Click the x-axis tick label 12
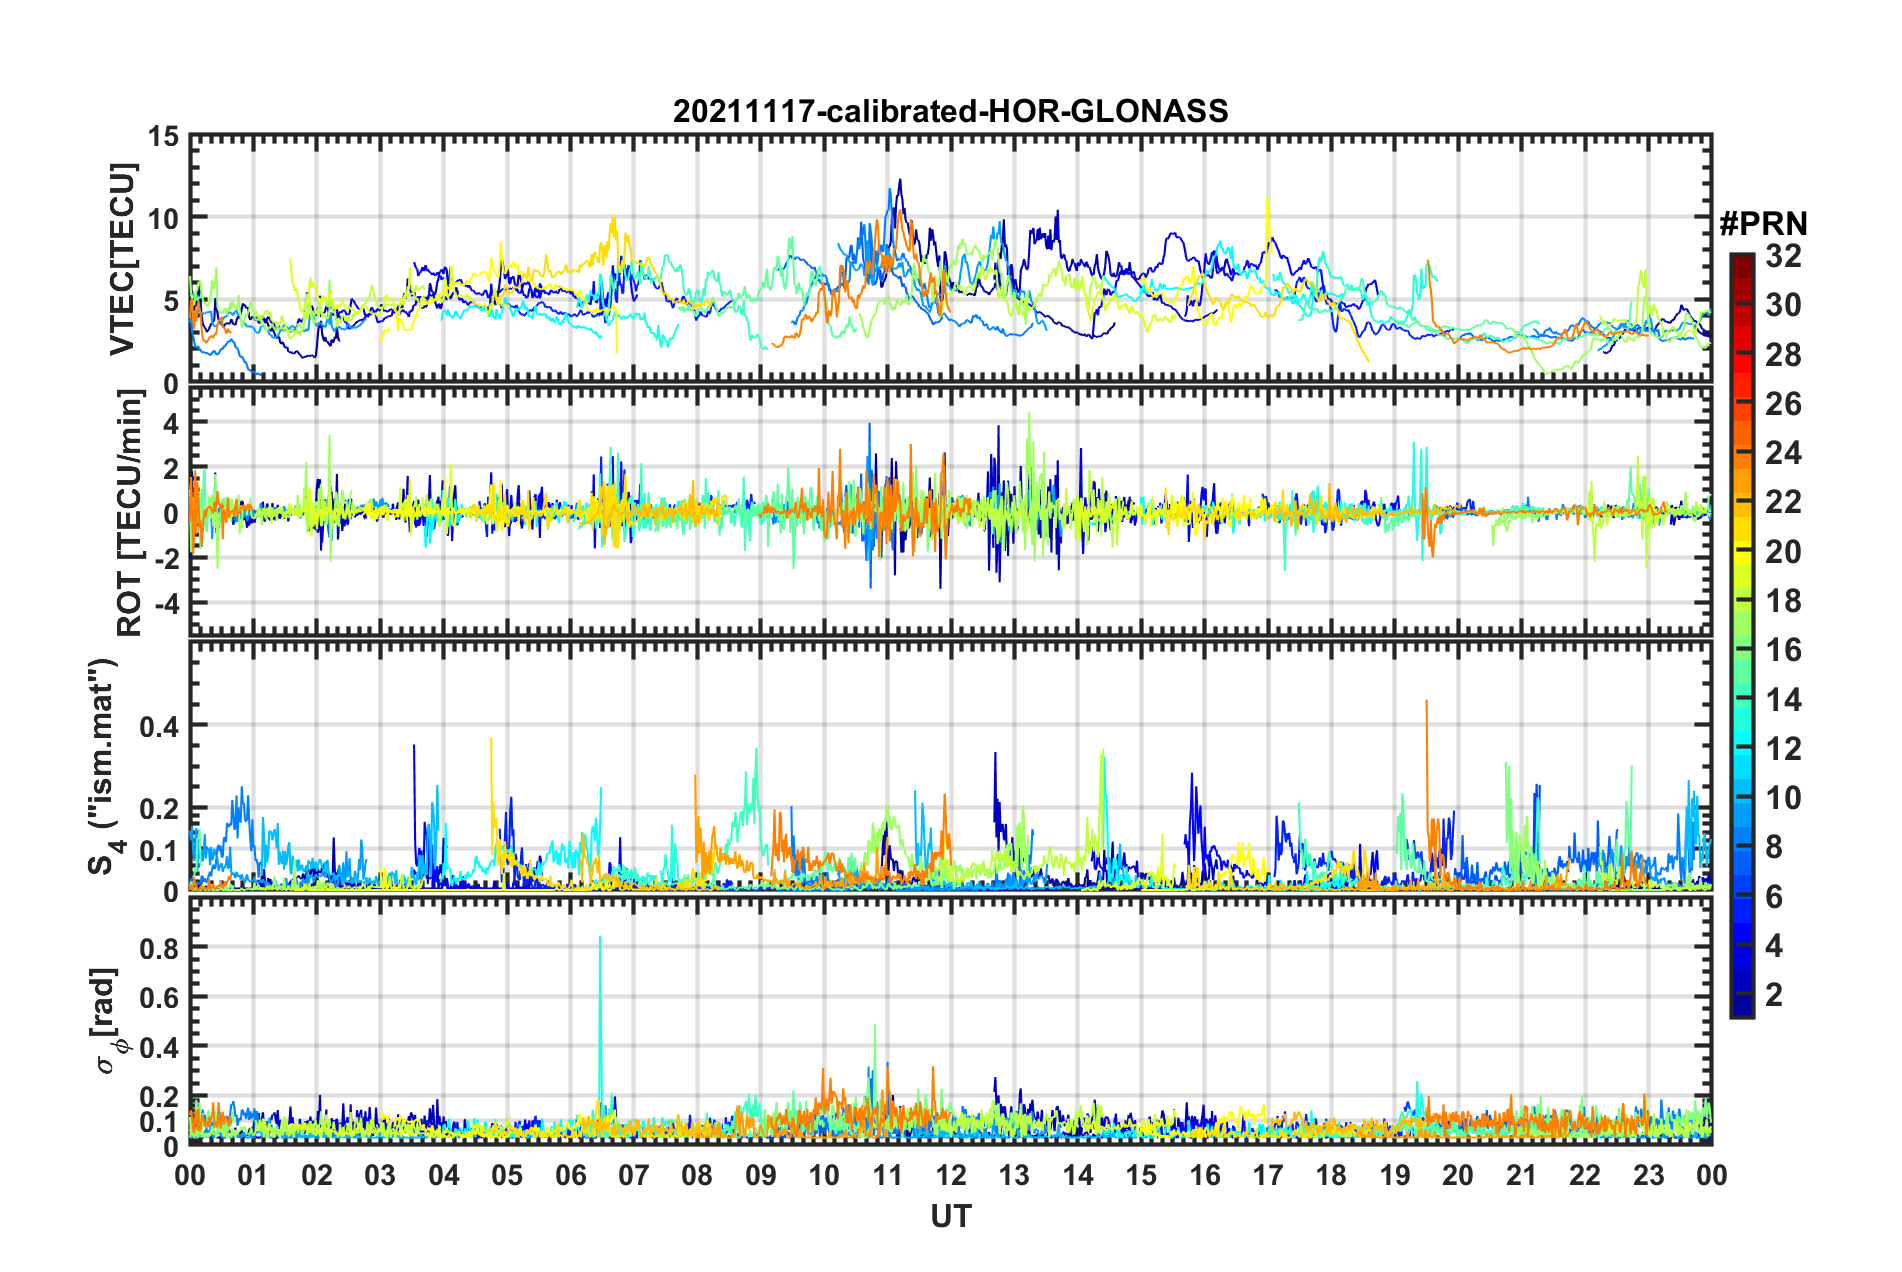This screenshot has width=1902, height=1272. coord(950,1175)
